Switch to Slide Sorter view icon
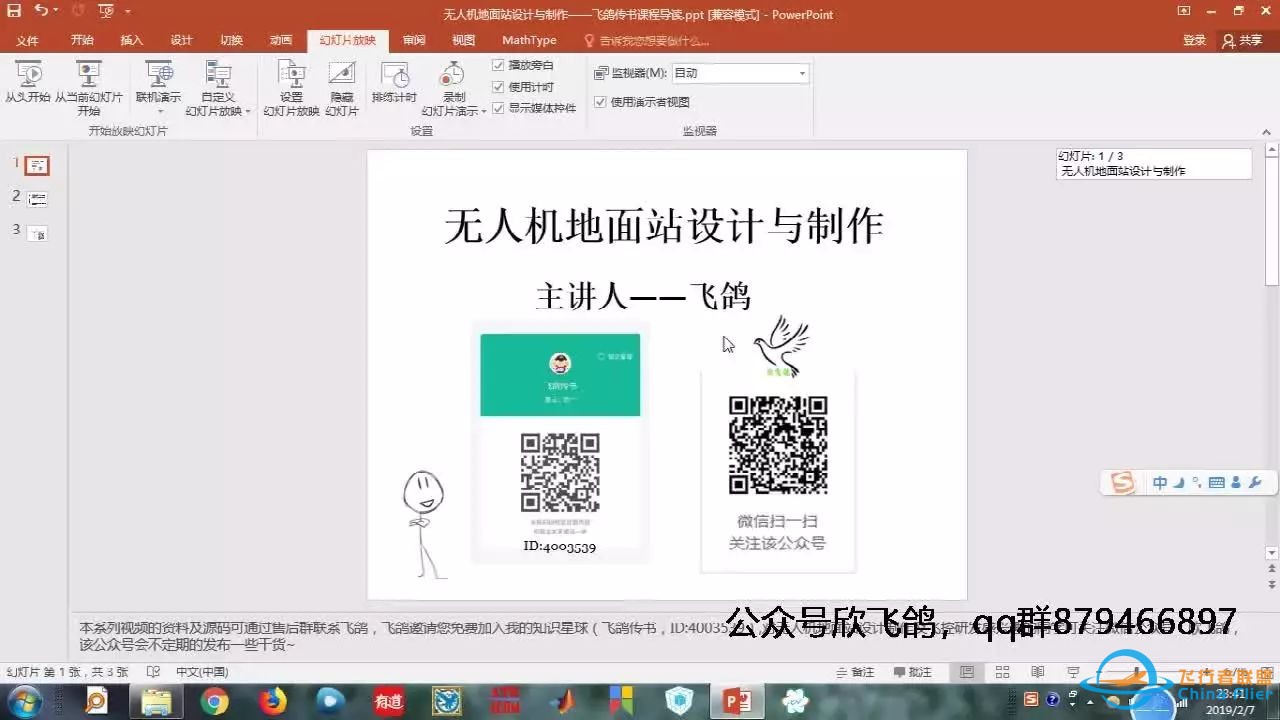 pos(1003,672)
